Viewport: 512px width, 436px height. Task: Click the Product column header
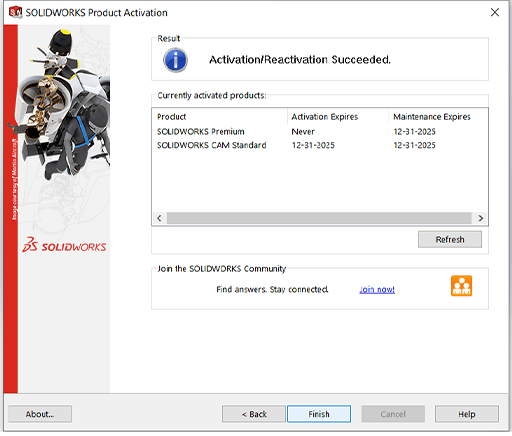point(220,117)
